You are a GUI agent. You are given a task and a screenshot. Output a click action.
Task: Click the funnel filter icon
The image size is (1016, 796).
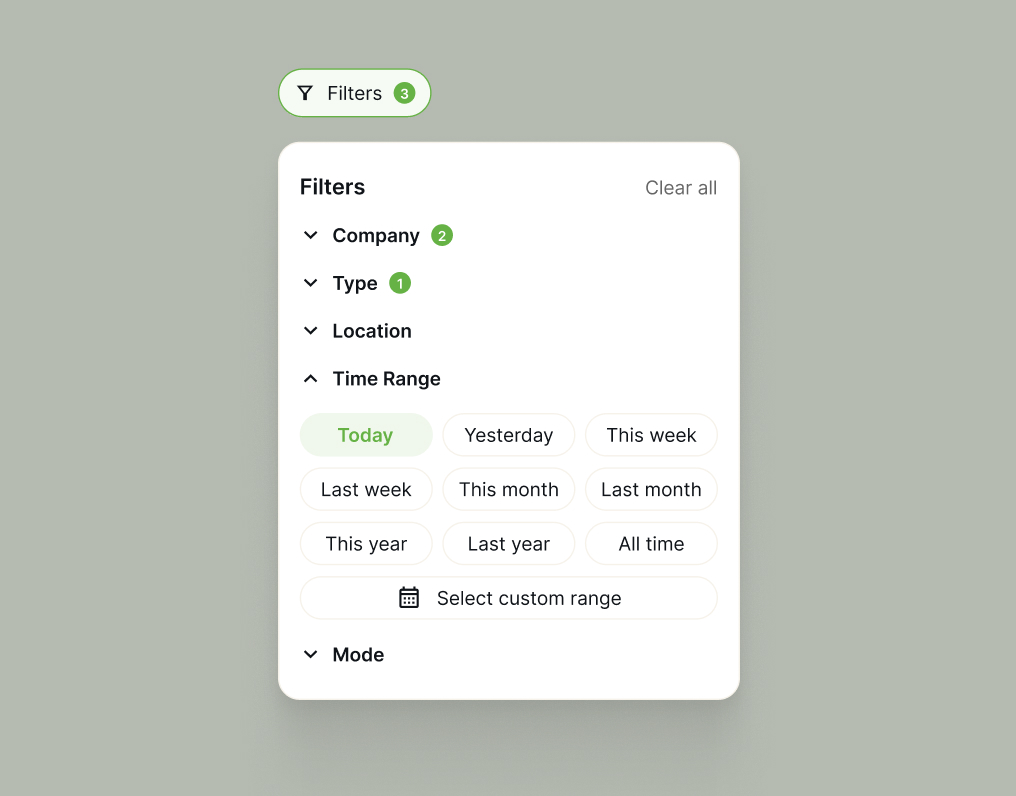tap(305, 93)
